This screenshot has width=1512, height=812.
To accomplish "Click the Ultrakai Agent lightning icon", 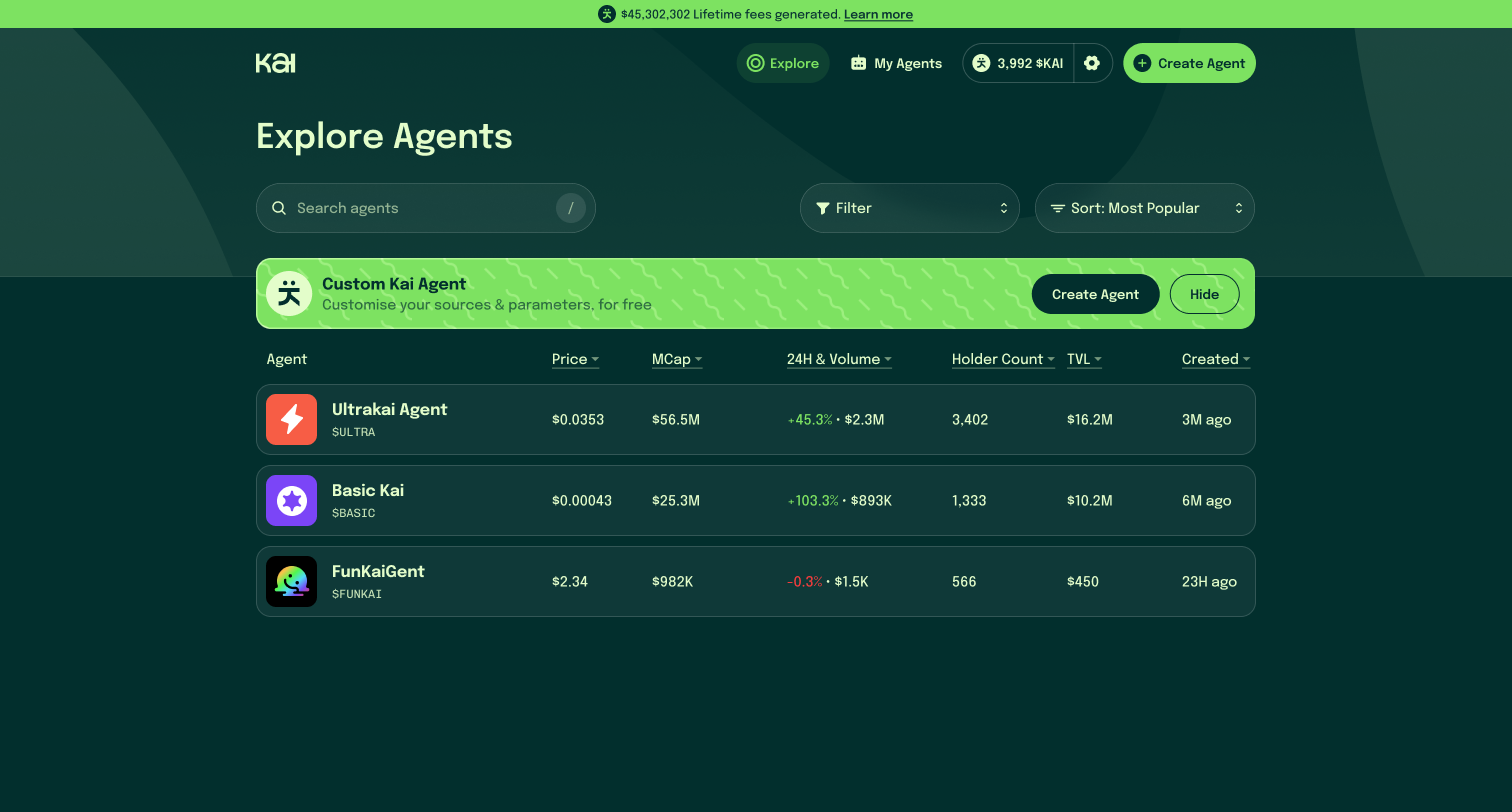I will [291, 420].
